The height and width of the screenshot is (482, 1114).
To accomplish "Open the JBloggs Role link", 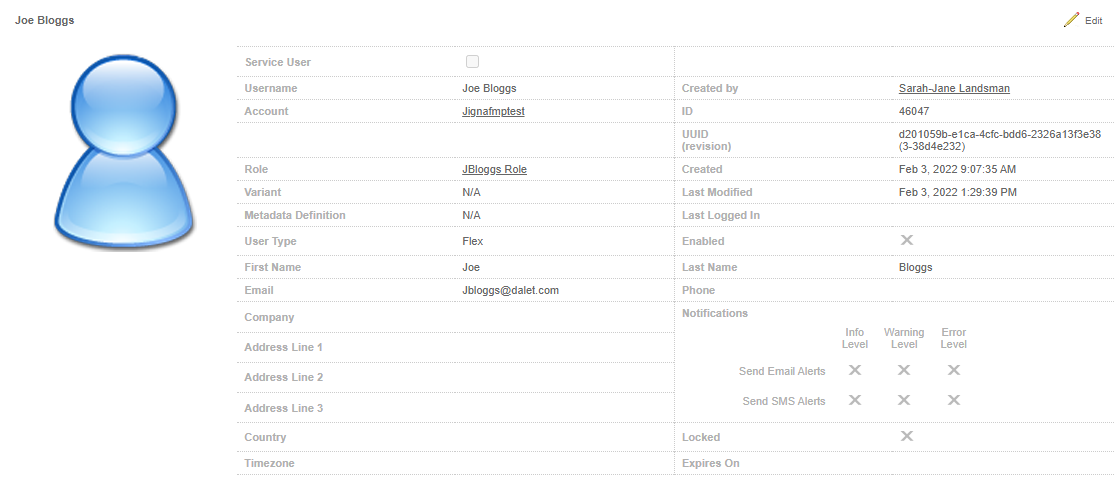I will pyautogui.click(x=494, y=169).
